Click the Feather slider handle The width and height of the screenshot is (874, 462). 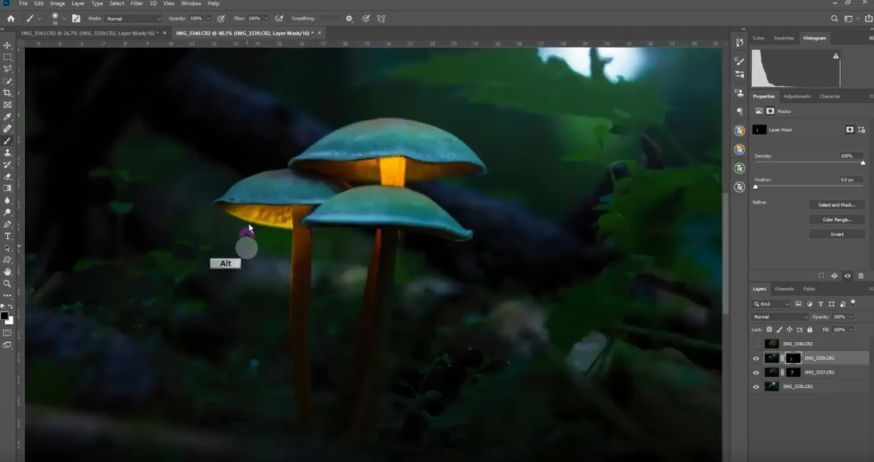tap(755, 187)
